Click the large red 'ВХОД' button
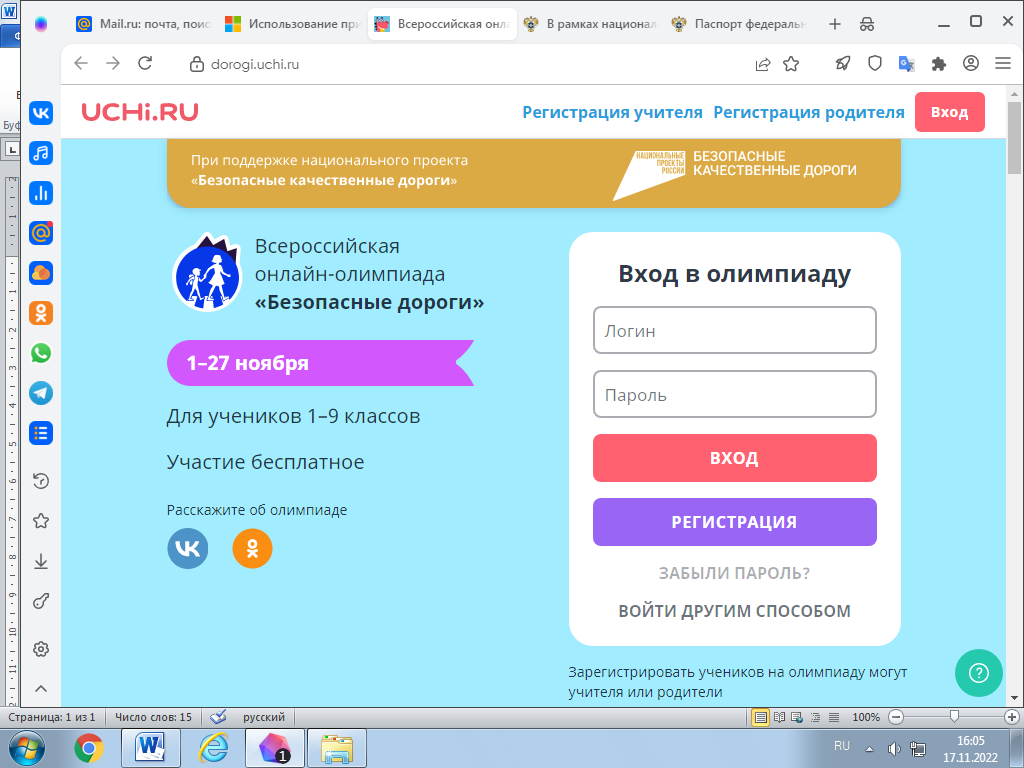The width and height of the screenshot is (1024, 768). [x=735, y=458]
